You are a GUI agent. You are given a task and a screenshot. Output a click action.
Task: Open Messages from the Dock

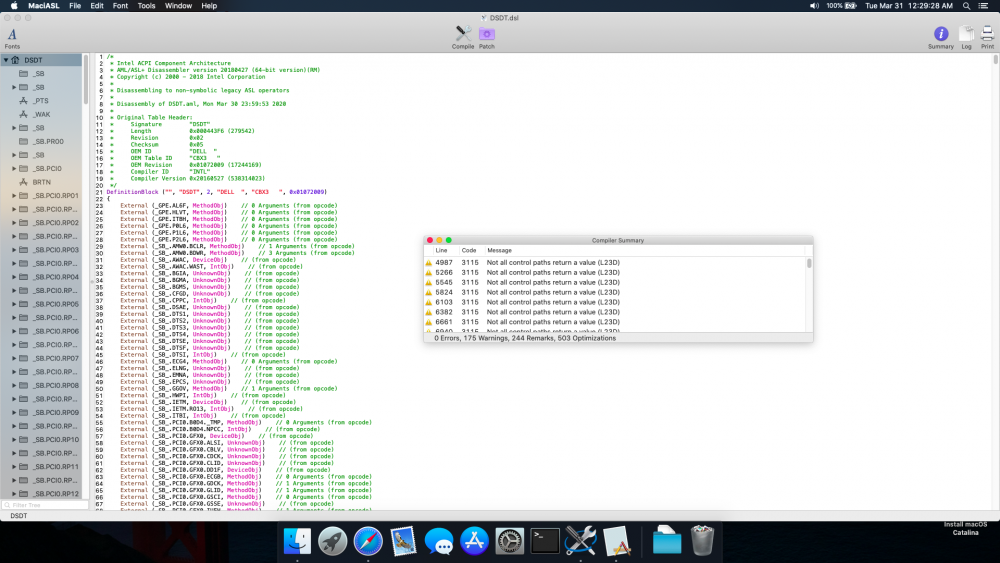coord(439,541)
